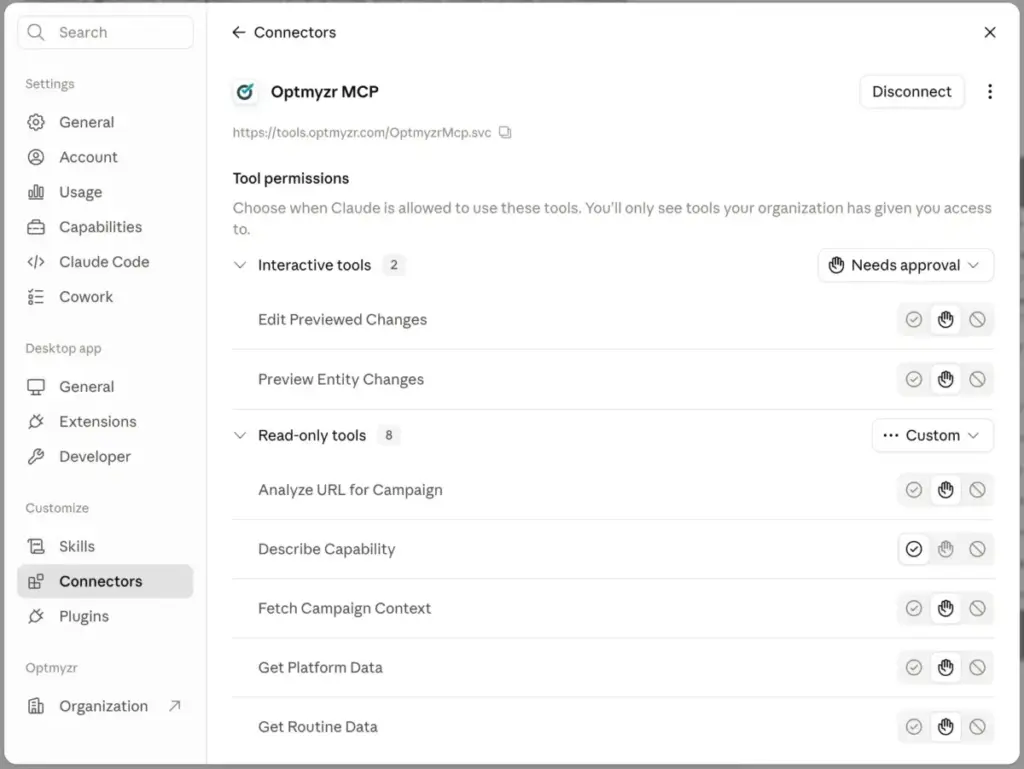Set Preview Entity Changes to always allow
This screenshot has height=769, width=1024.
tap(914, 379)
